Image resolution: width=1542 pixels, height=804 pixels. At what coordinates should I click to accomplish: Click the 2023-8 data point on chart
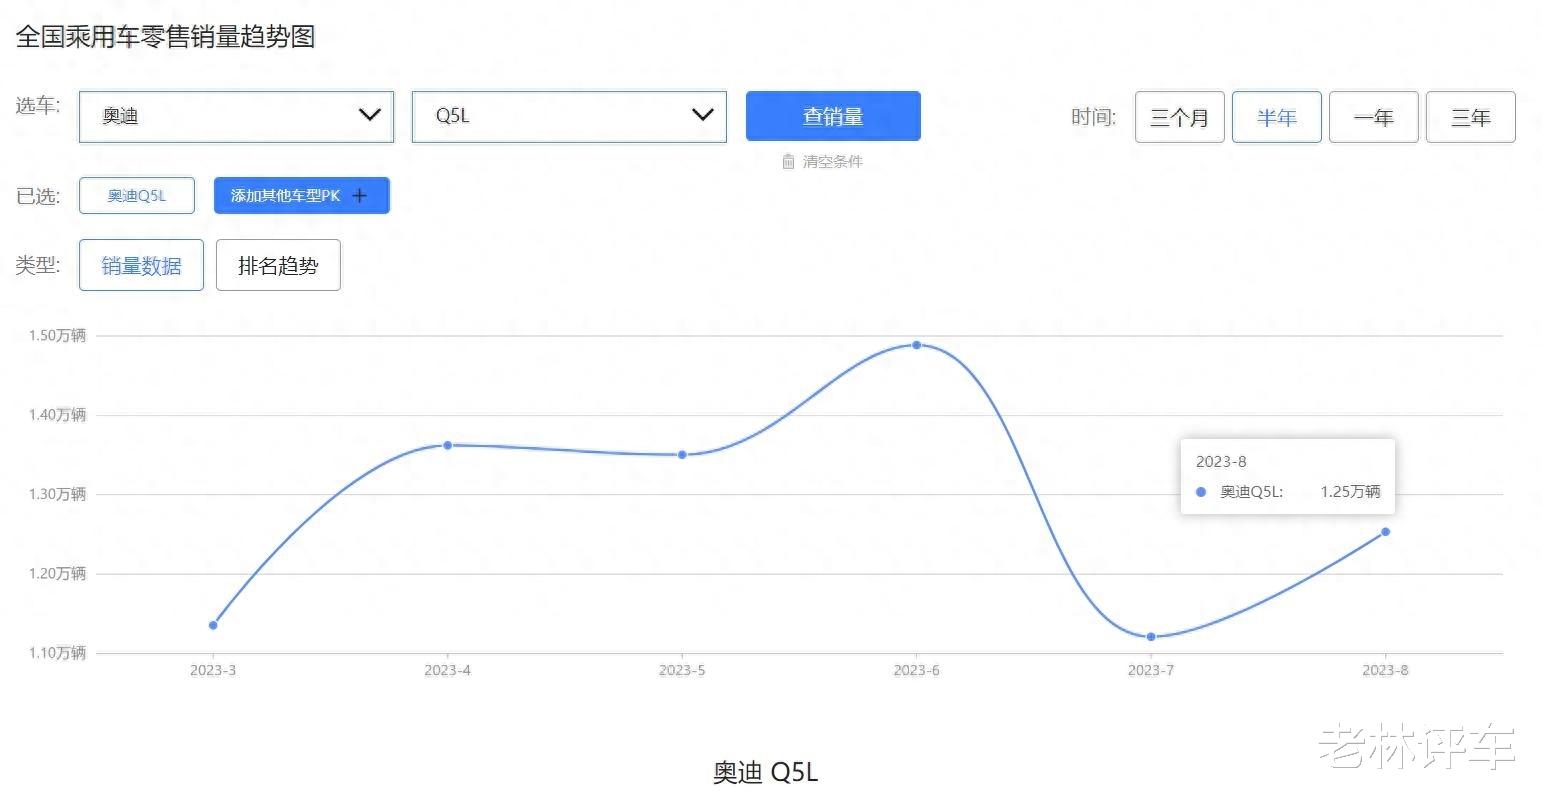(x=1385, y=532)
